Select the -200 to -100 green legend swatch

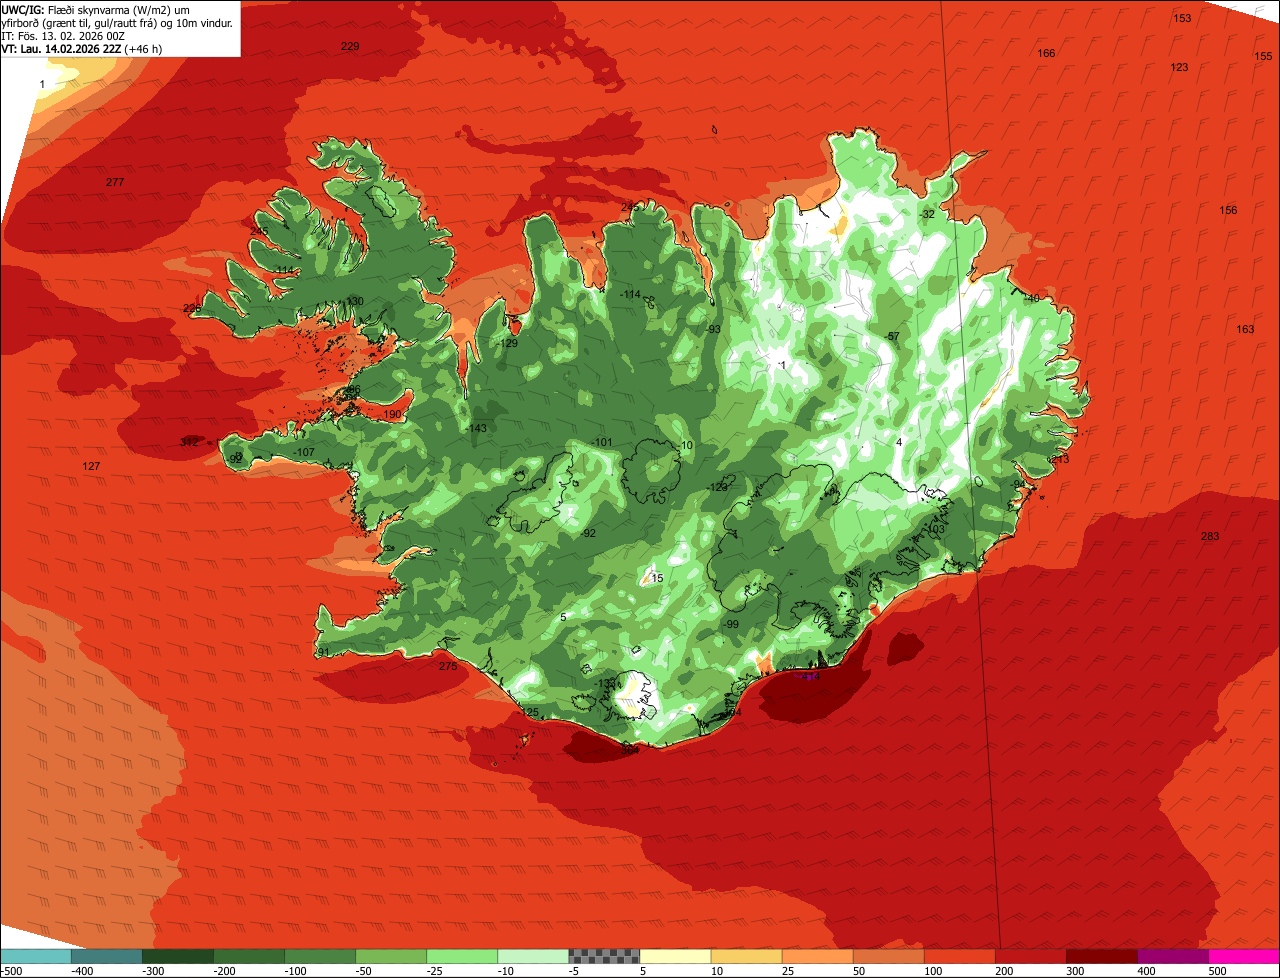tap(249, 956)
